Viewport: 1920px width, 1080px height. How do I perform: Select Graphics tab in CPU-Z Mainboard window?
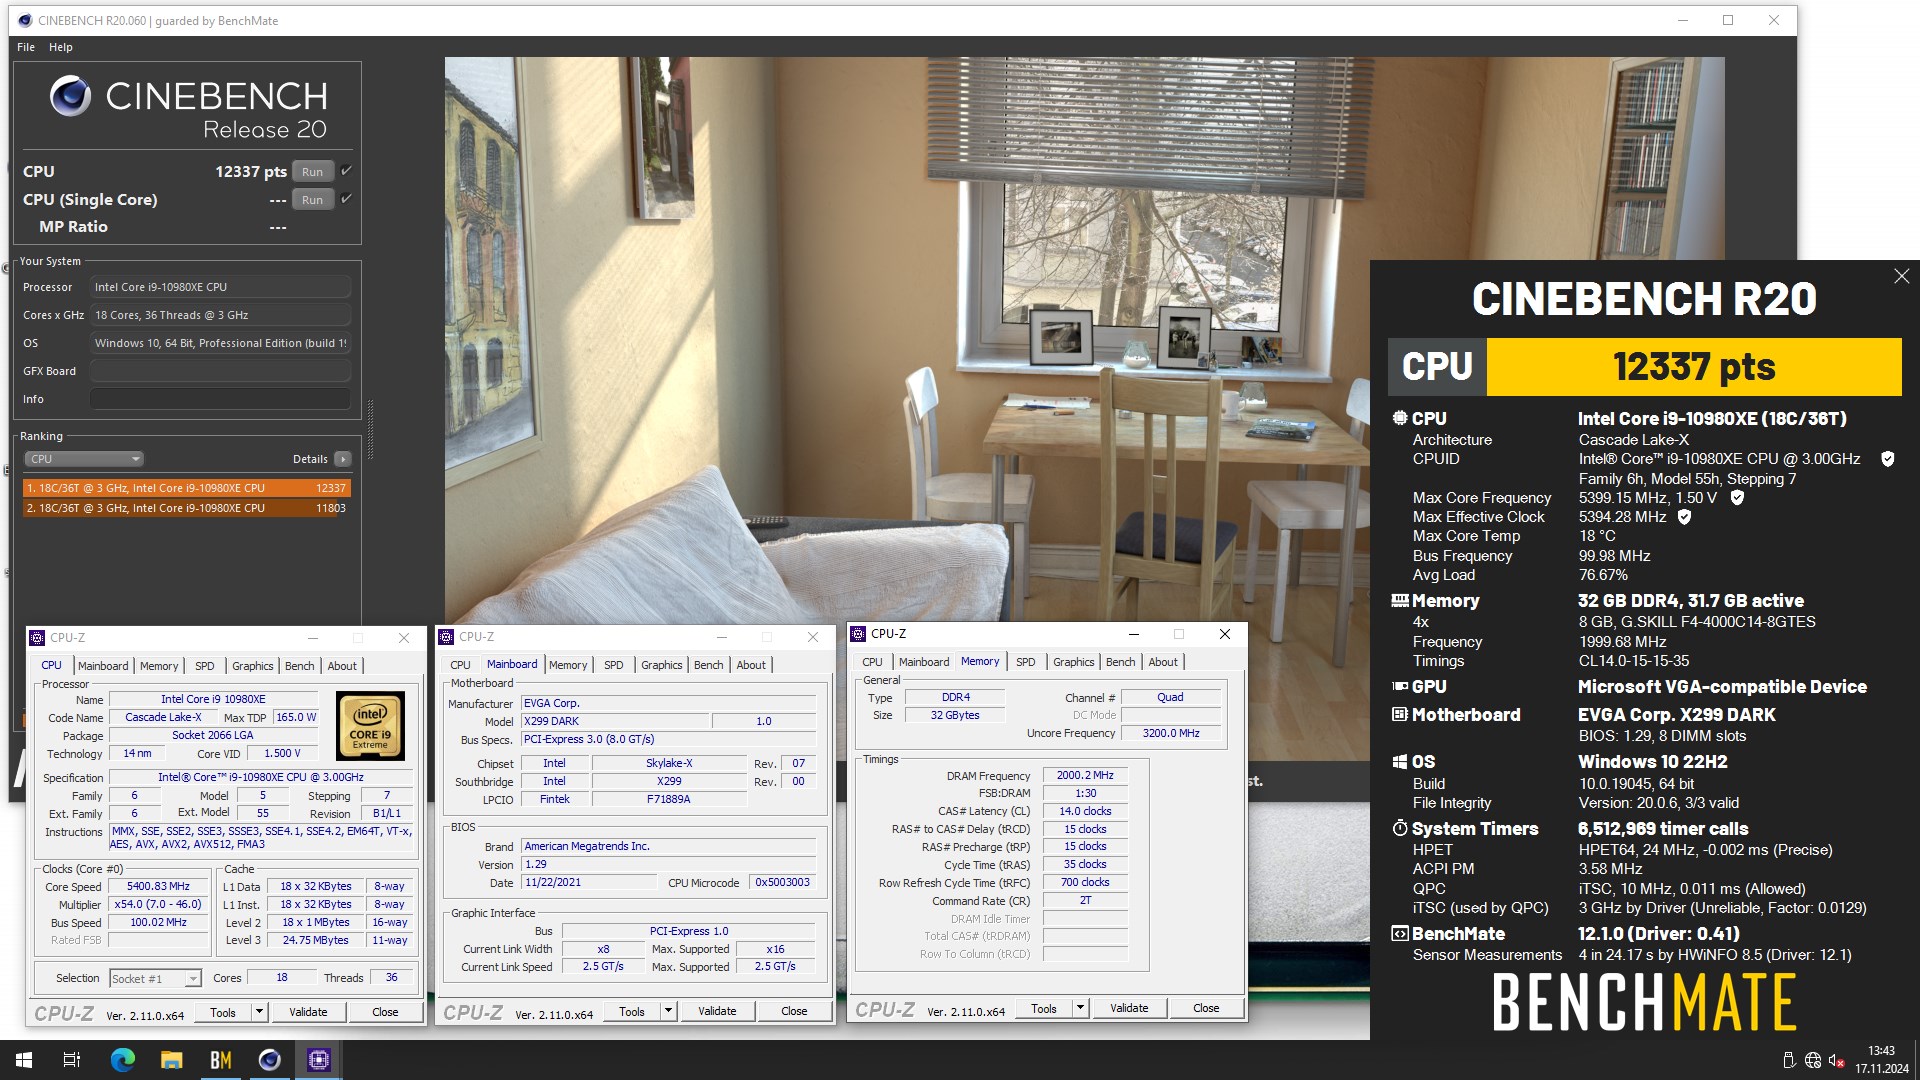click(x=661, y=665)
